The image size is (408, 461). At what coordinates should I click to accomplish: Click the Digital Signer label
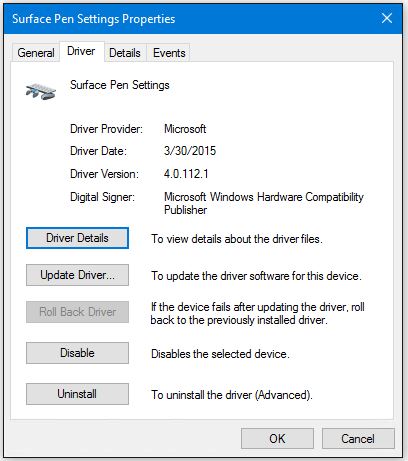pos(102,197)
